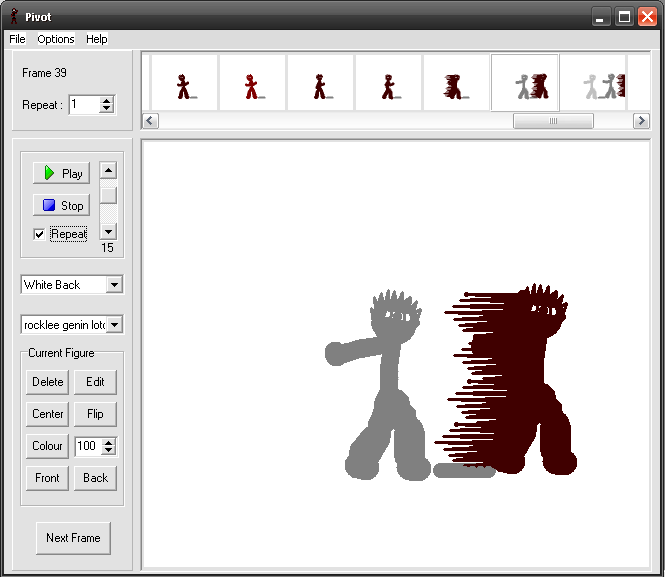This screenshot has height=577, width=665.
Task: Click the blue stop square icon
Action: [x=49, y=205]
